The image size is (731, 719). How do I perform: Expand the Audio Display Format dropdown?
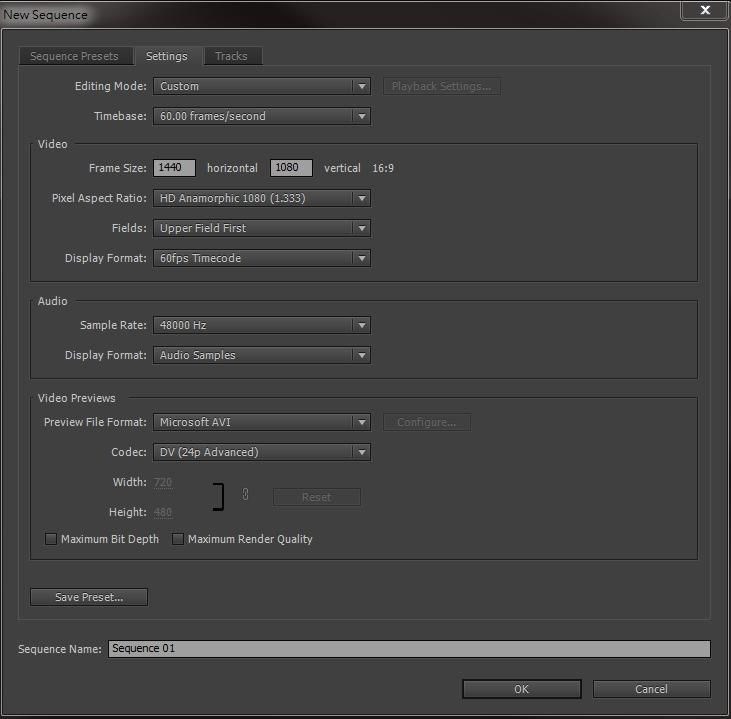tap(262, 355)
